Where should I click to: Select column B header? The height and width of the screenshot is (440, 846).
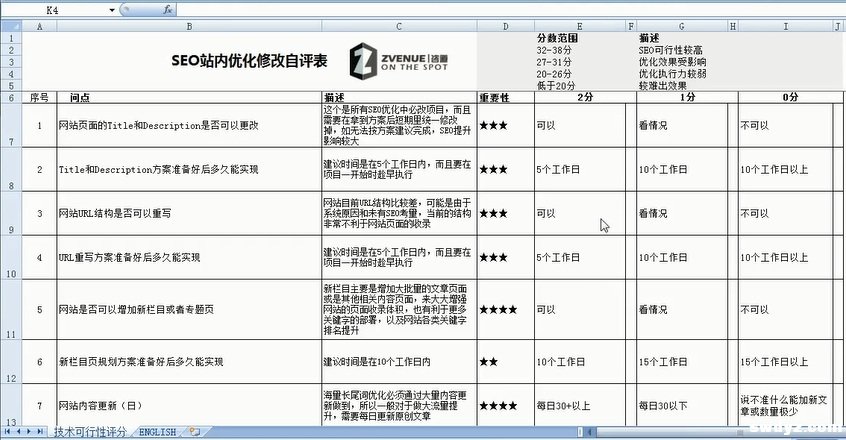[188, 25]
